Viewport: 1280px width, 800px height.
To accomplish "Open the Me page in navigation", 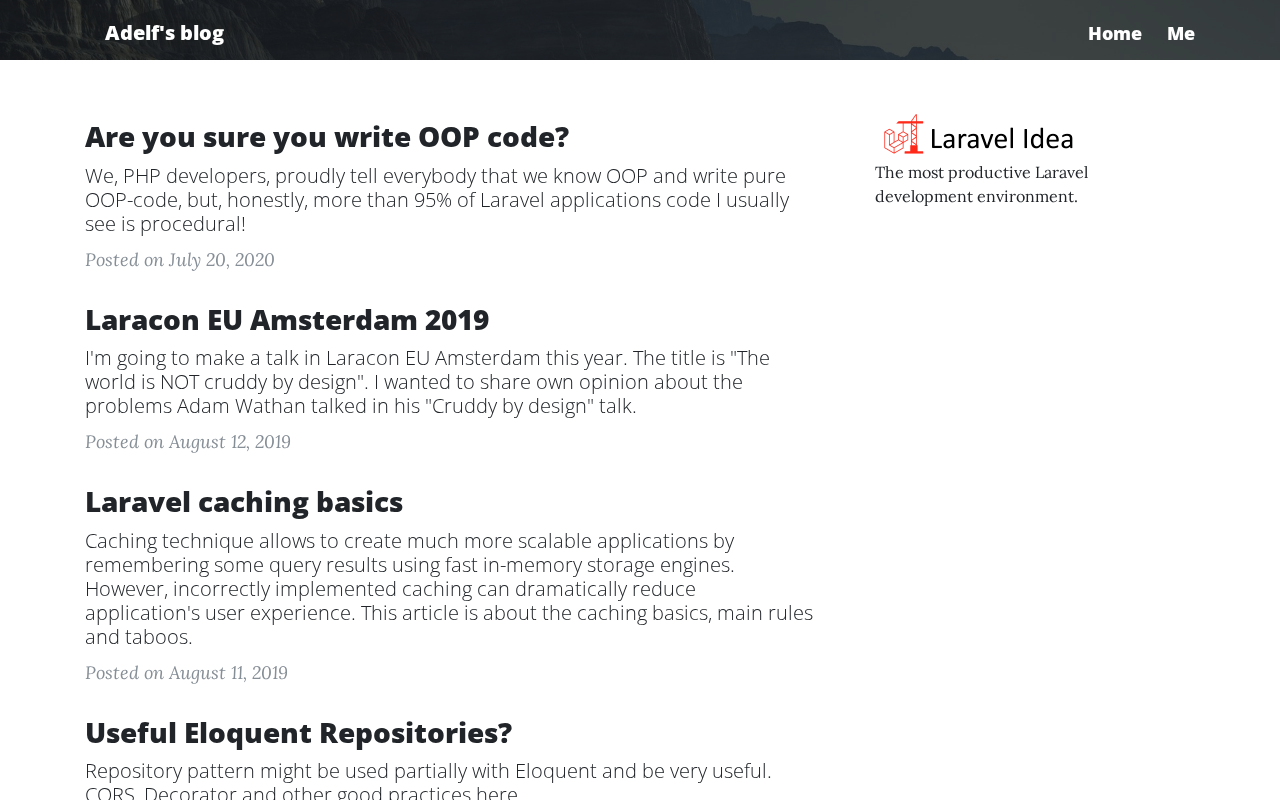I will click(1180, 33).
